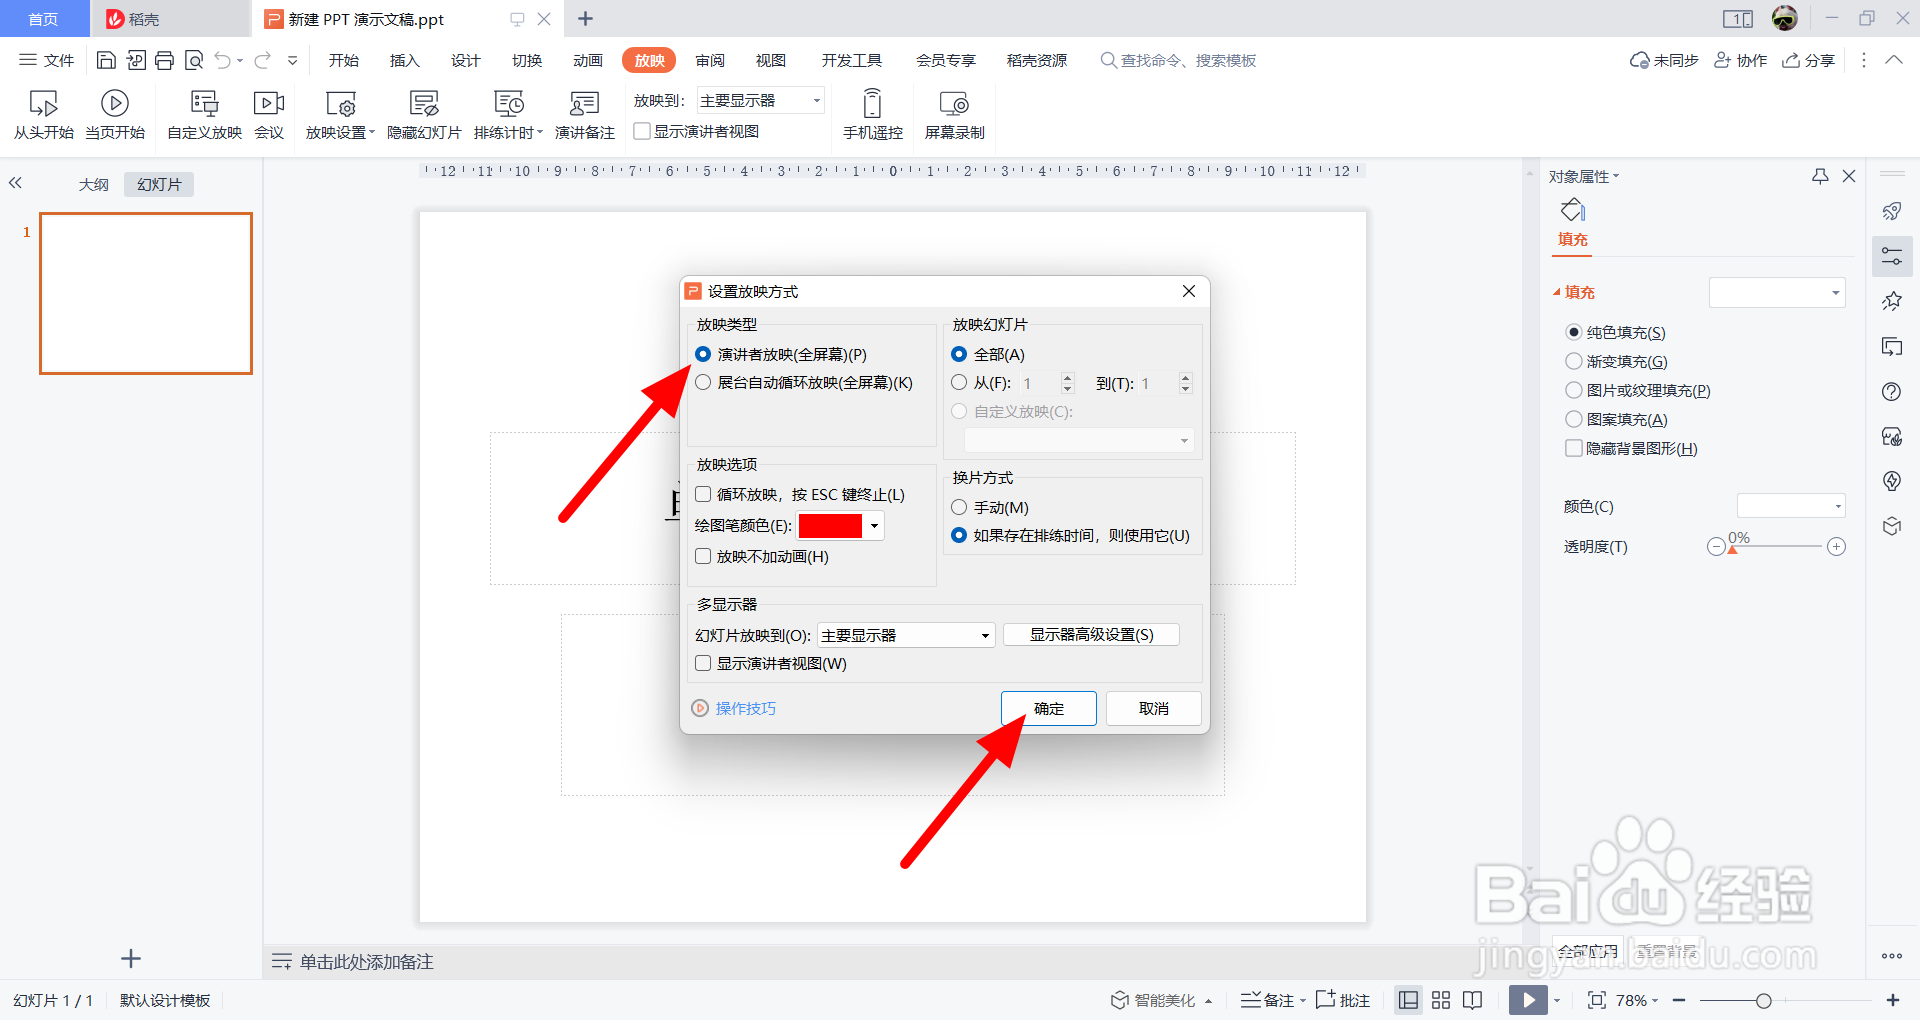Click the save icon in quick toolbar

coord(106,60)
